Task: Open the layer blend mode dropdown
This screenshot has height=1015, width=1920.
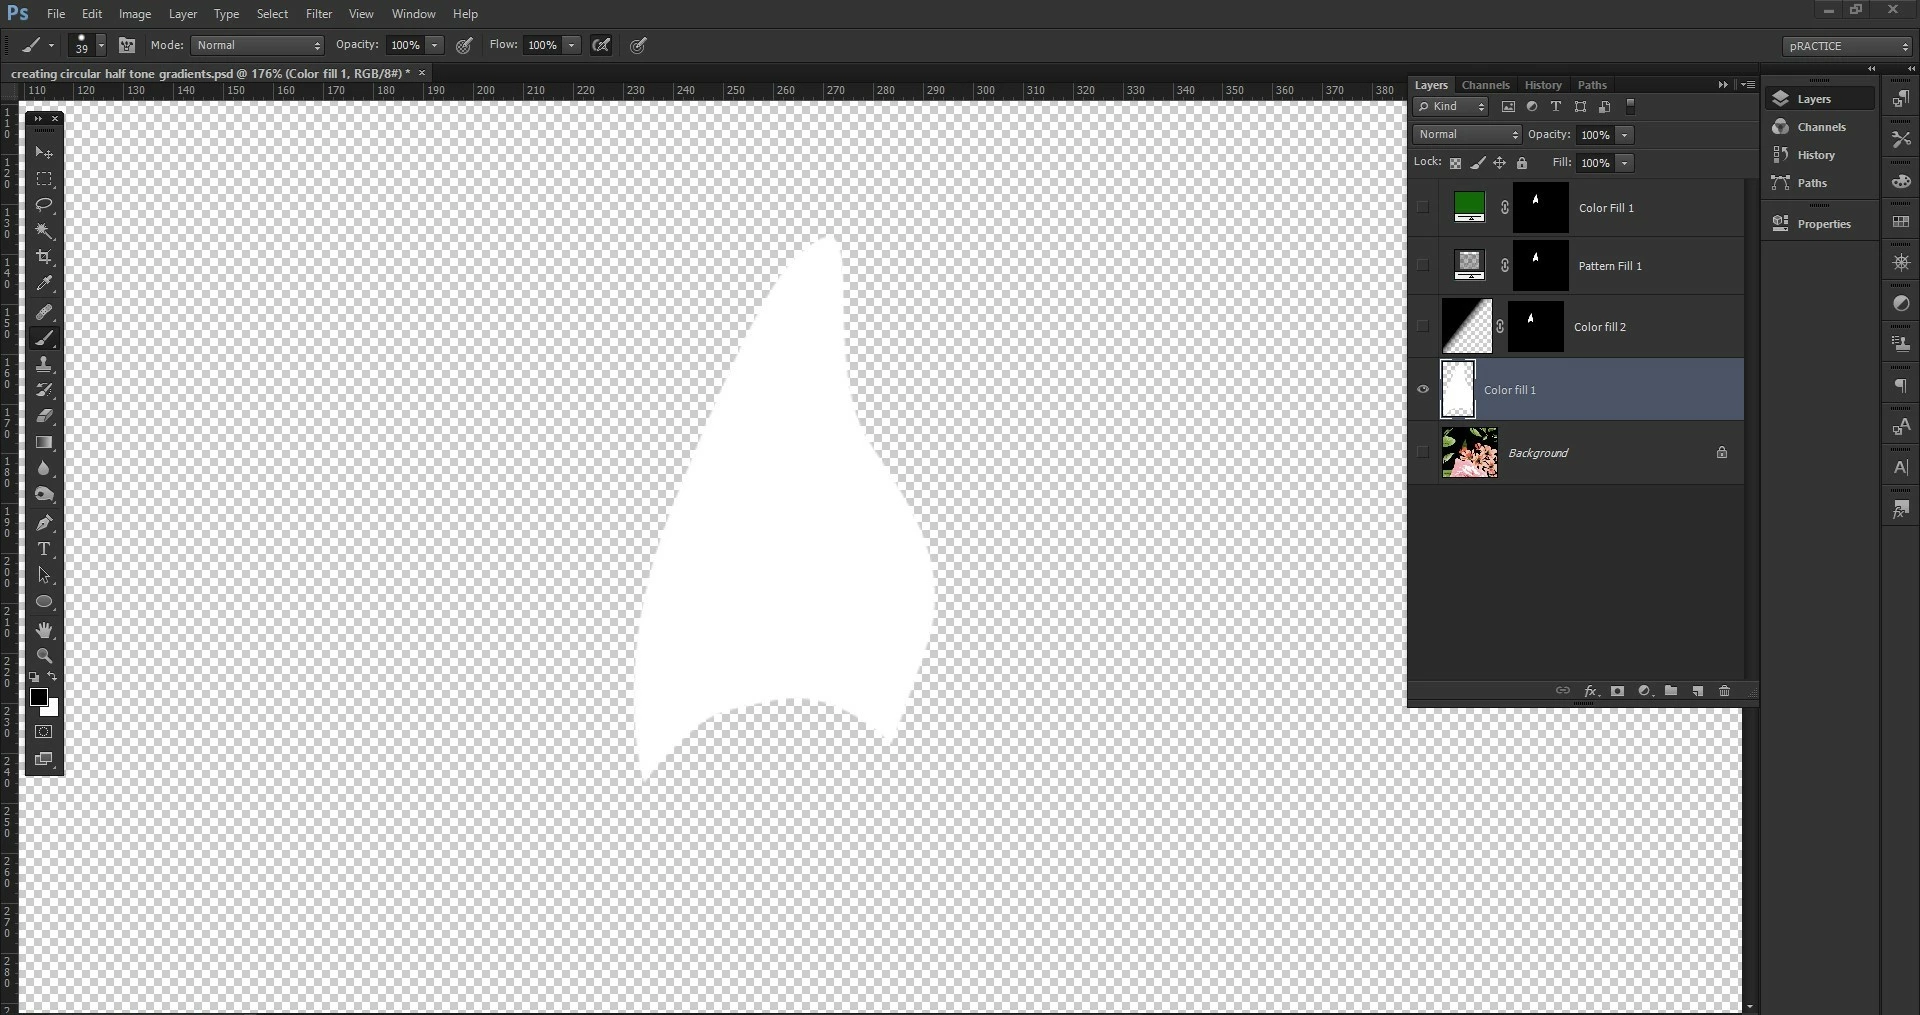Action: [x=1467, y=135]
